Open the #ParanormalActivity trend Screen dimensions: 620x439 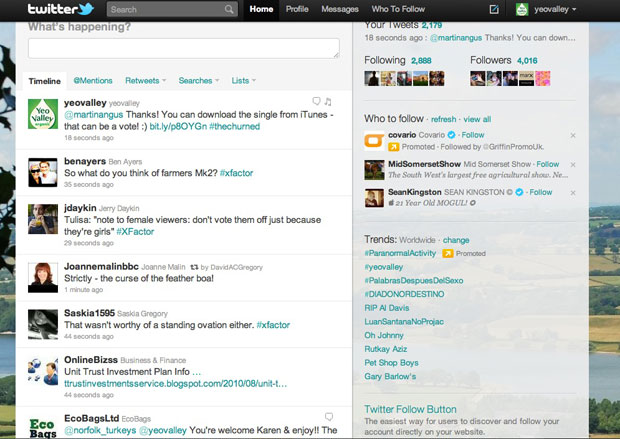[400, 253]
